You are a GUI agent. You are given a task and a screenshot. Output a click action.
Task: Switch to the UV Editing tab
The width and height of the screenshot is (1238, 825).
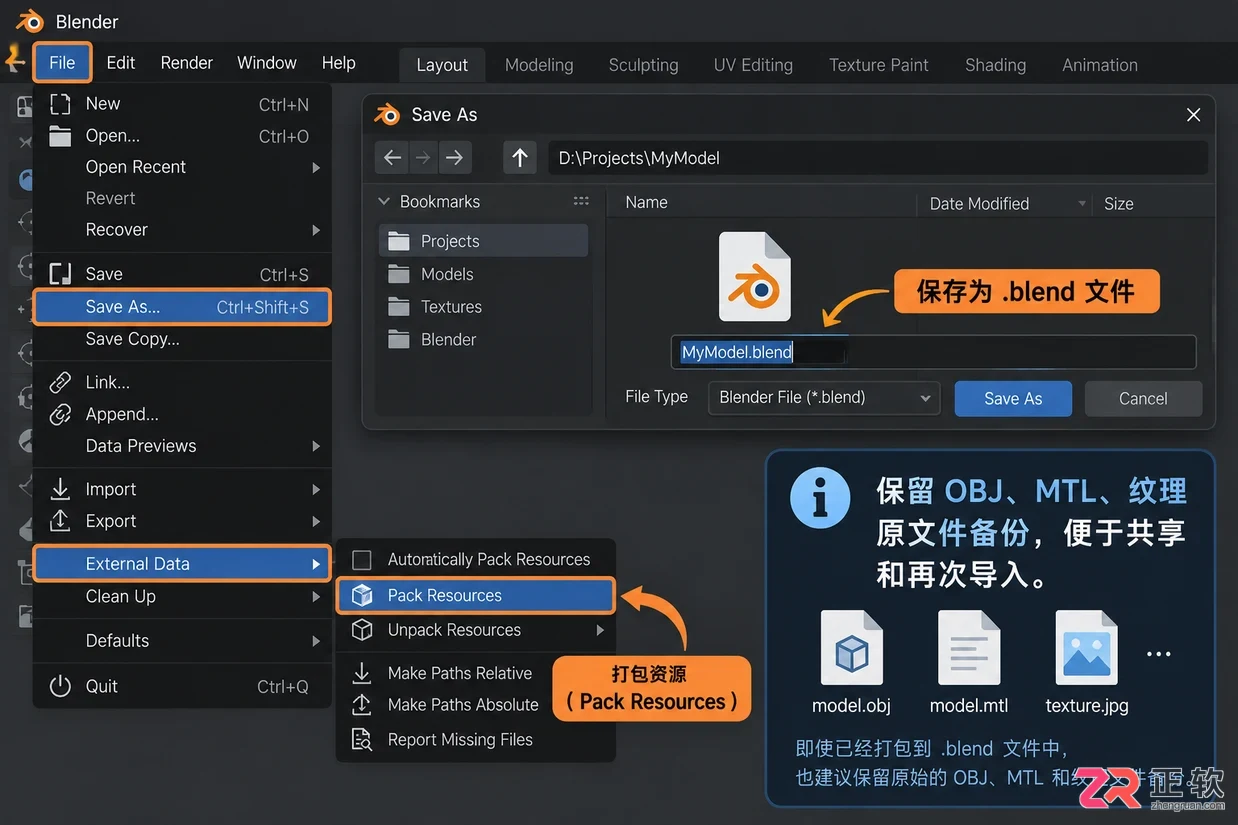point(753,65)
